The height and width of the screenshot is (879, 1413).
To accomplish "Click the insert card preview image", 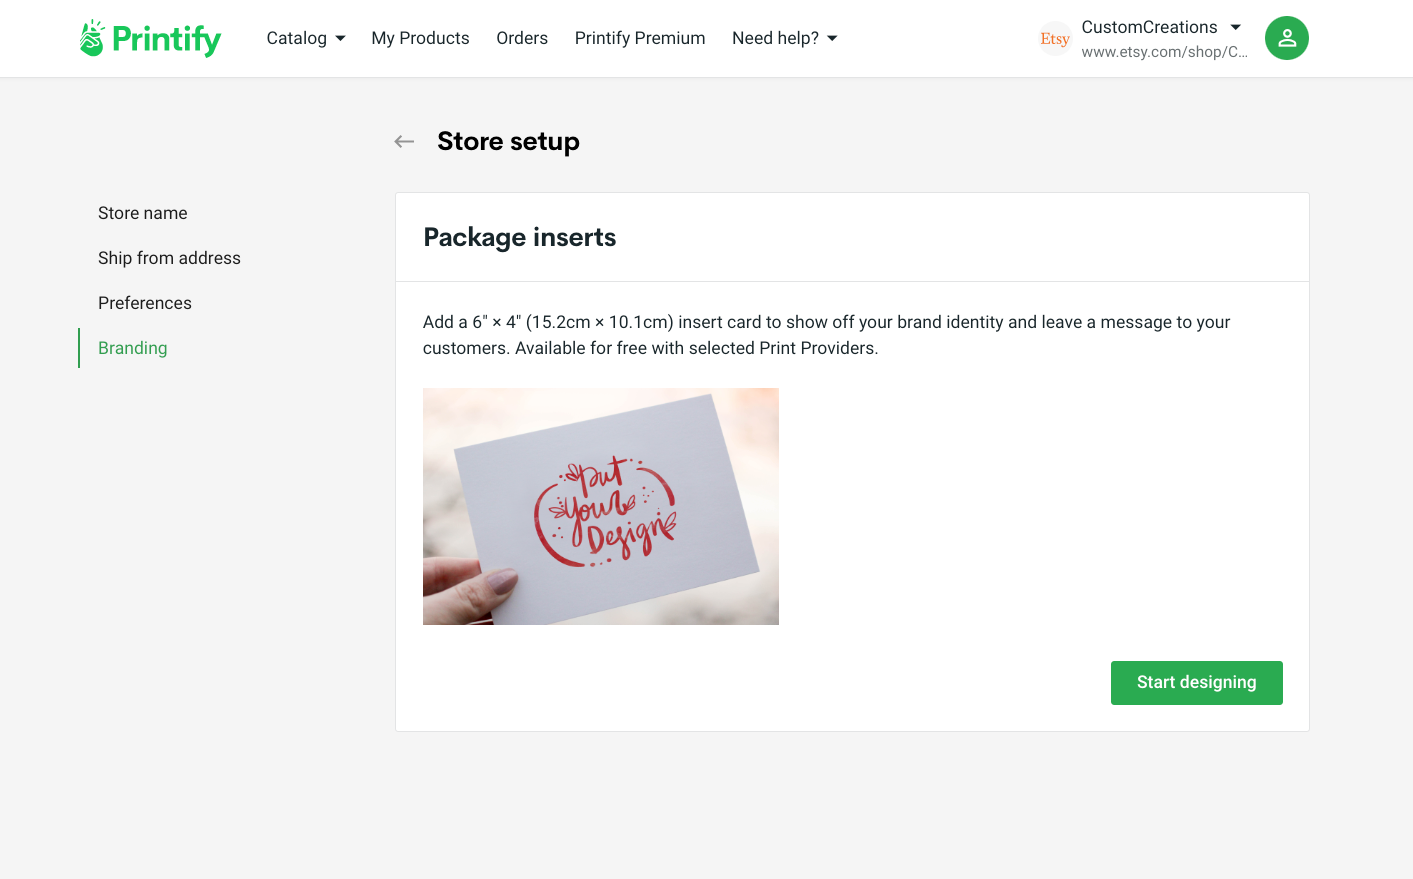I will point(600,506).
